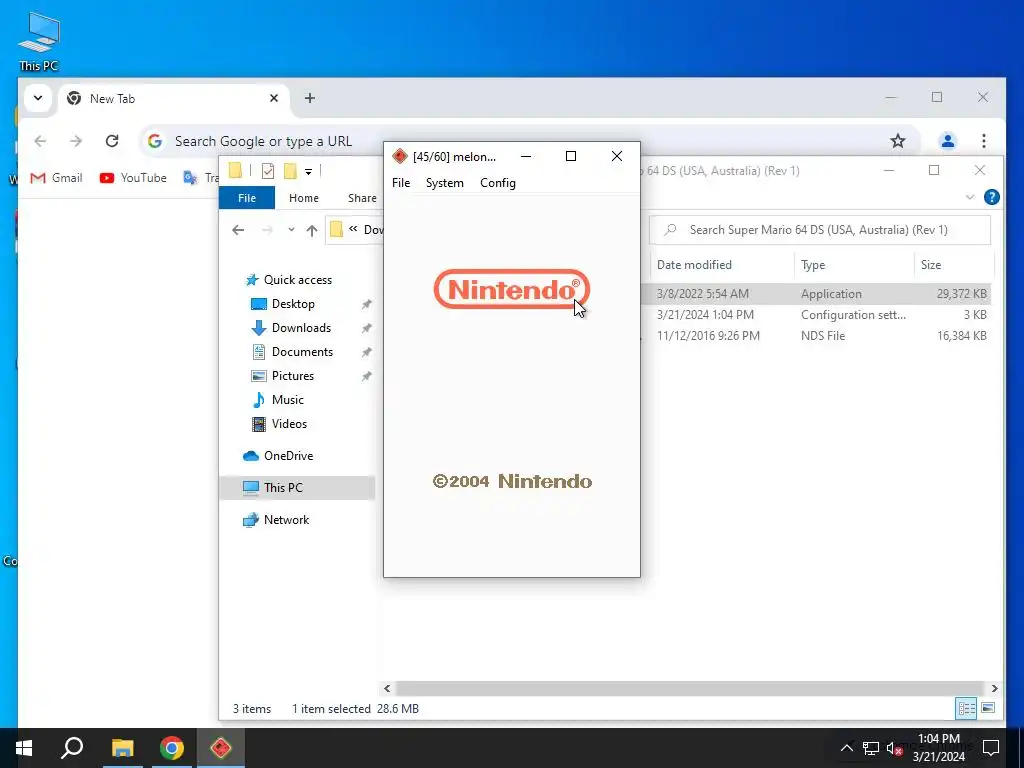The width and height of the screenshot is (1024, 768).
Task: Select This PC desktop icon
Action: click(x=39, y=42)
